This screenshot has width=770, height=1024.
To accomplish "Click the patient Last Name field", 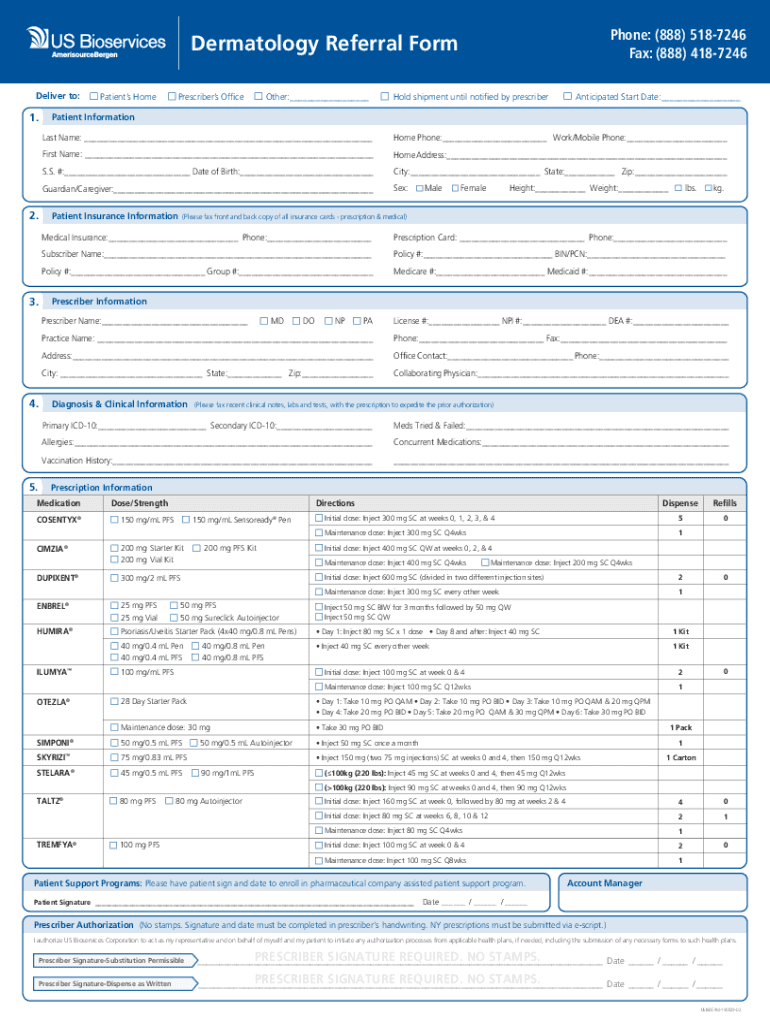I will pyautogui.click(x=228, y=138).
